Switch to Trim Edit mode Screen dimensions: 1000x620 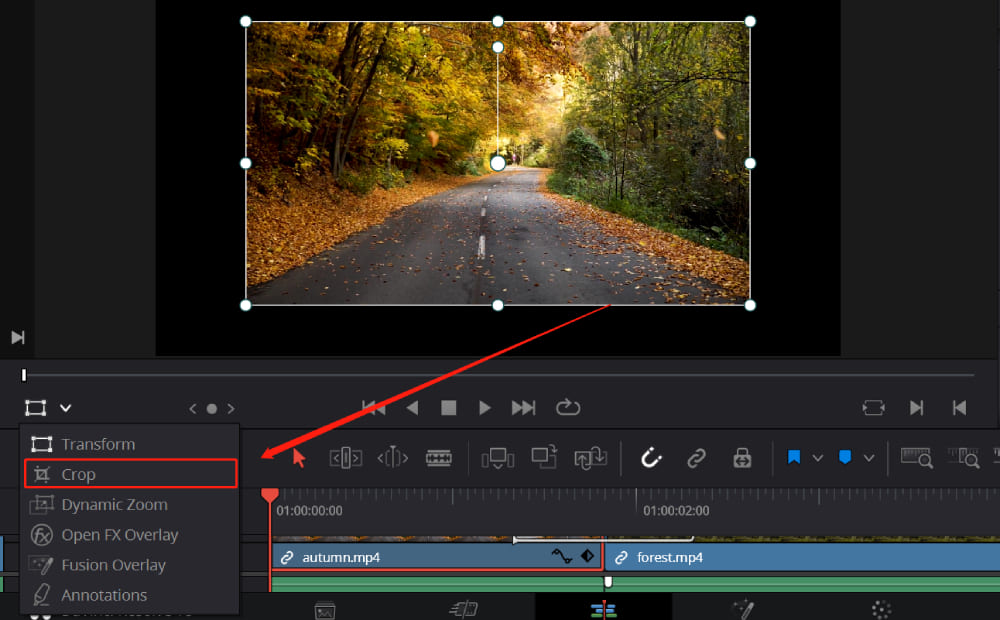click(x=345, y=457)
